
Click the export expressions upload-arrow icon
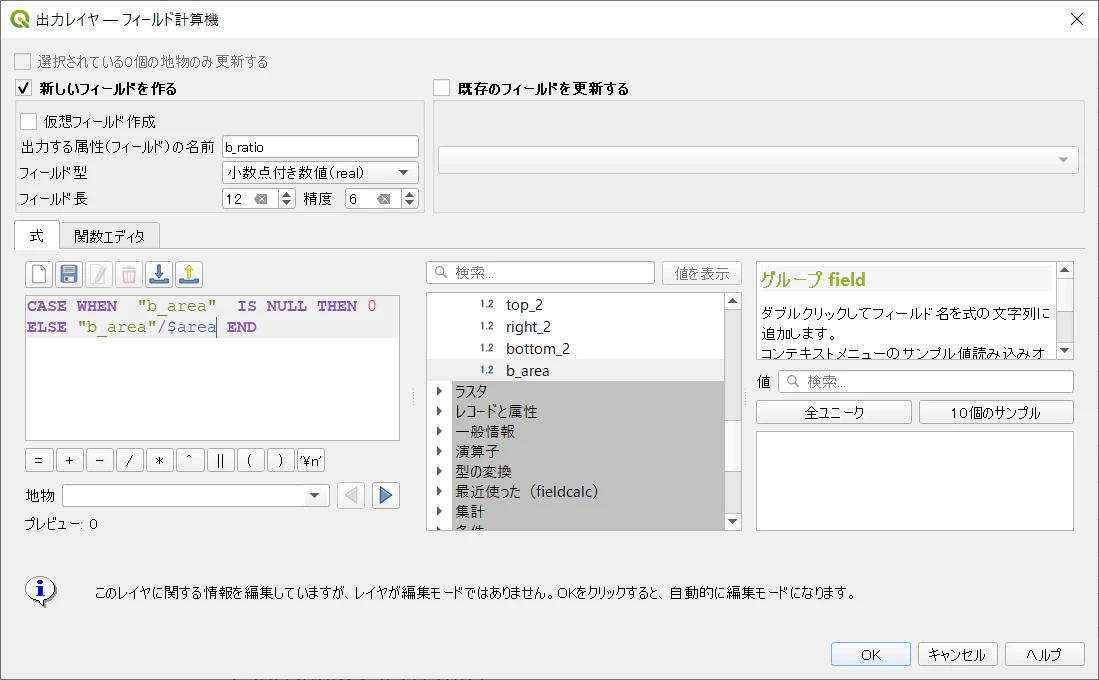[x=189, y=274]
